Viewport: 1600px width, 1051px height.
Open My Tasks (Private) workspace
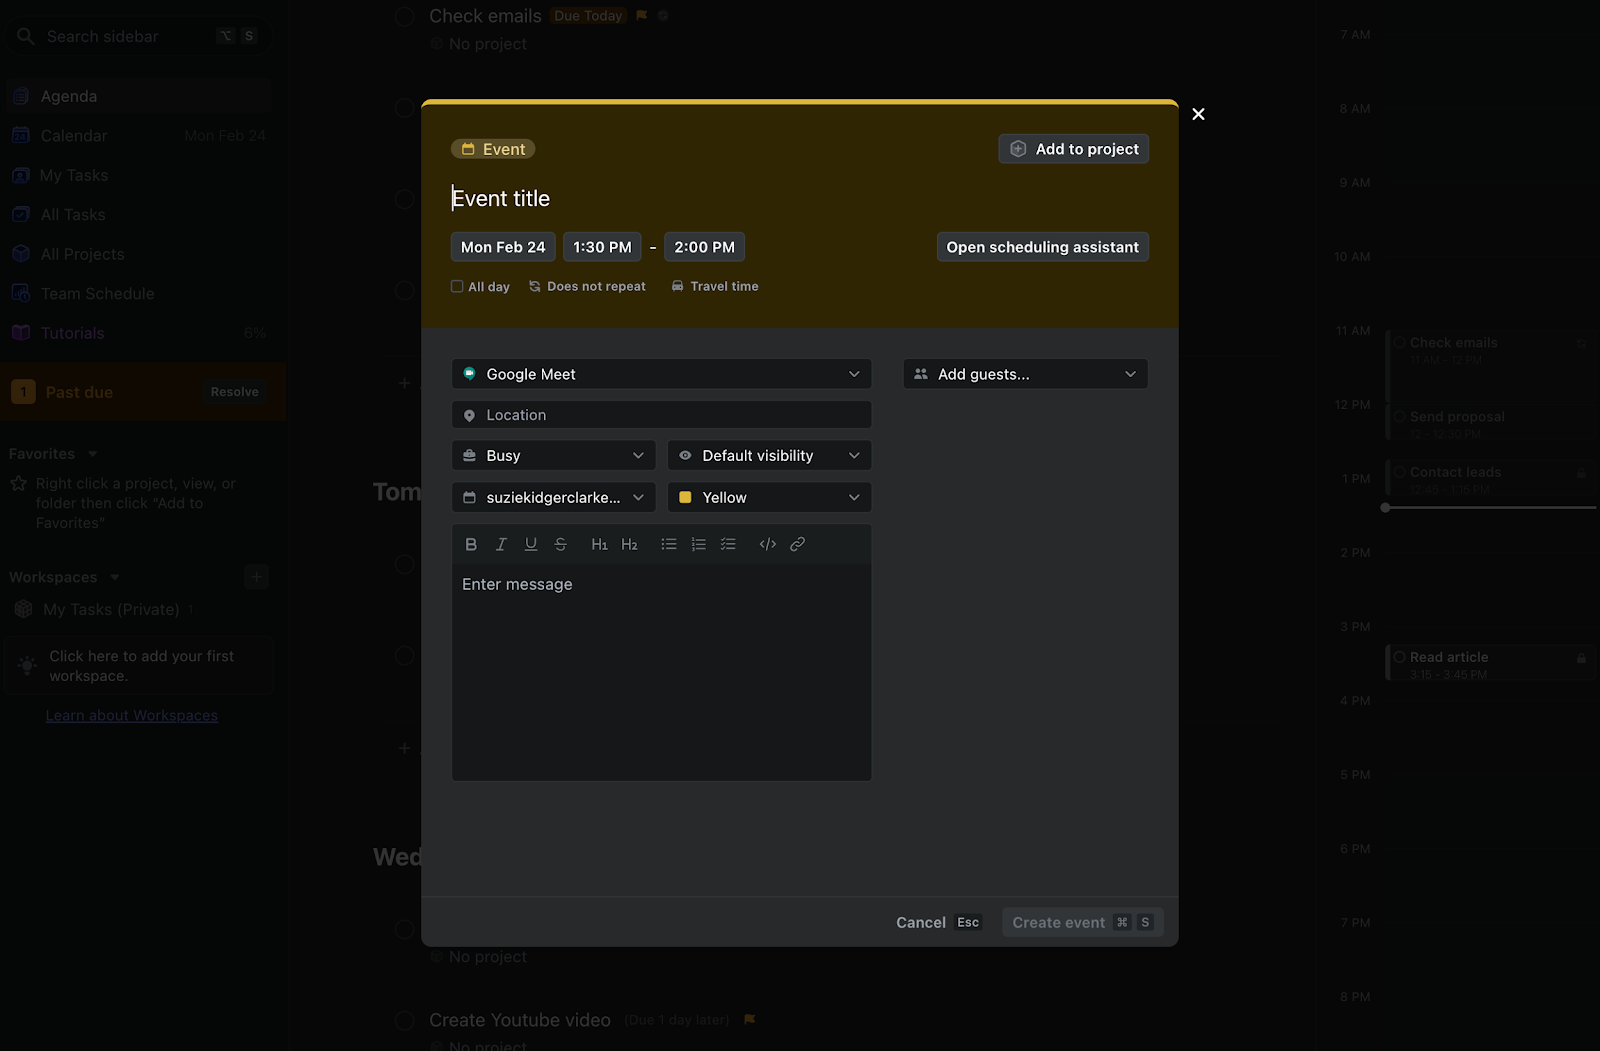(x=111, y=609)
